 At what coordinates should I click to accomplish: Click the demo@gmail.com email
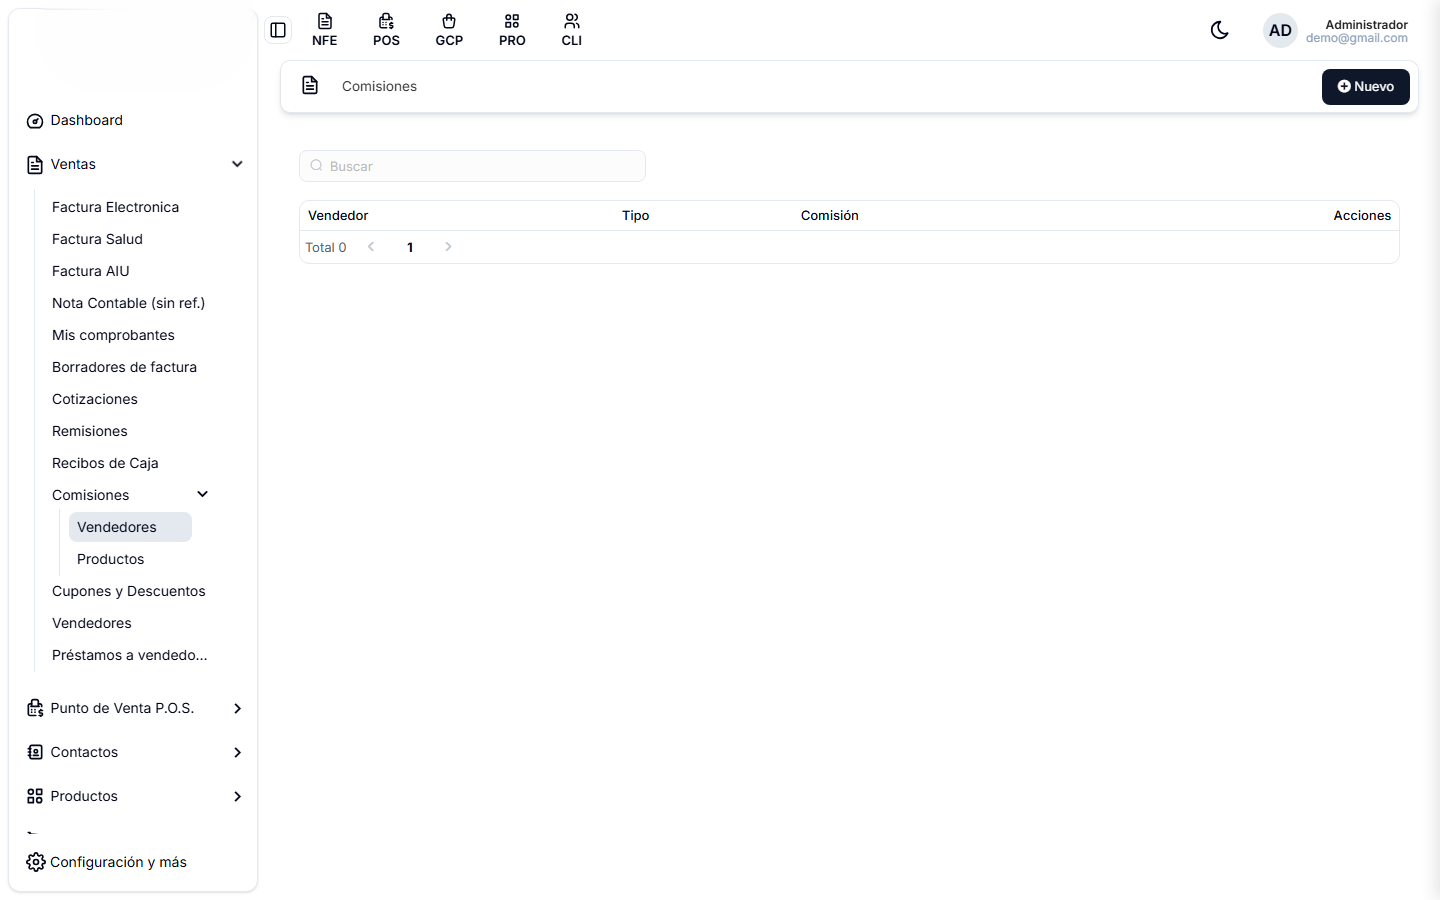[1356, 38]
